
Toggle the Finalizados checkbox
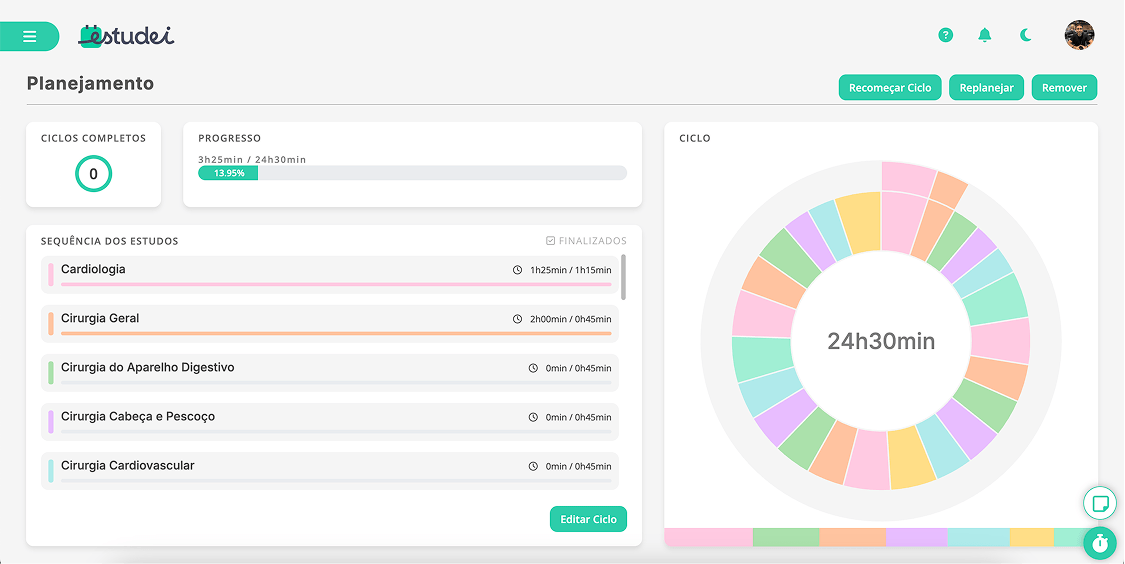point(551,241)
